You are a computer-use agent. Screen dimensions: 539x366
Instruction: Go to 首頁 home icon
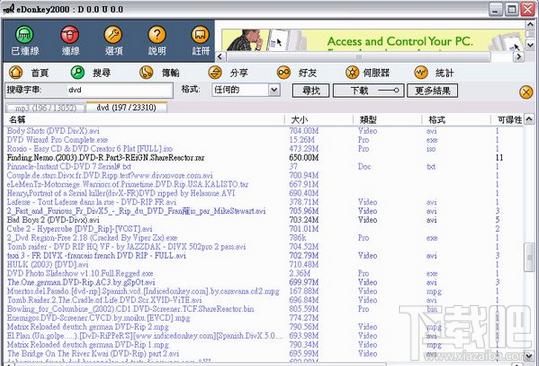pos(16,72)
